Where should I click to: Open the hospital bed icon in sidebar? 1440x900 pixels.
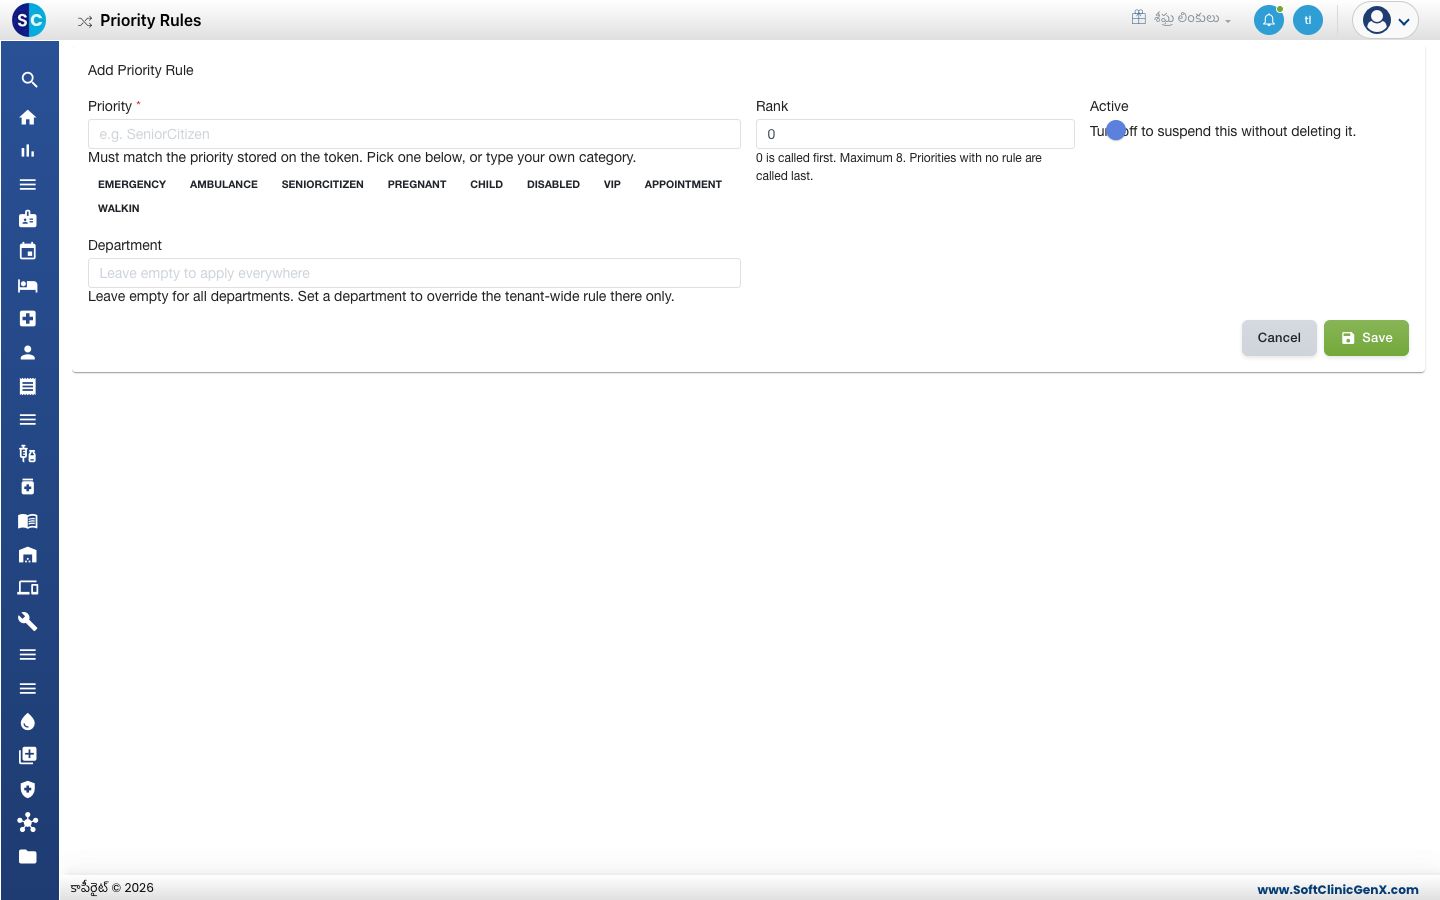(x=28, y=285)
